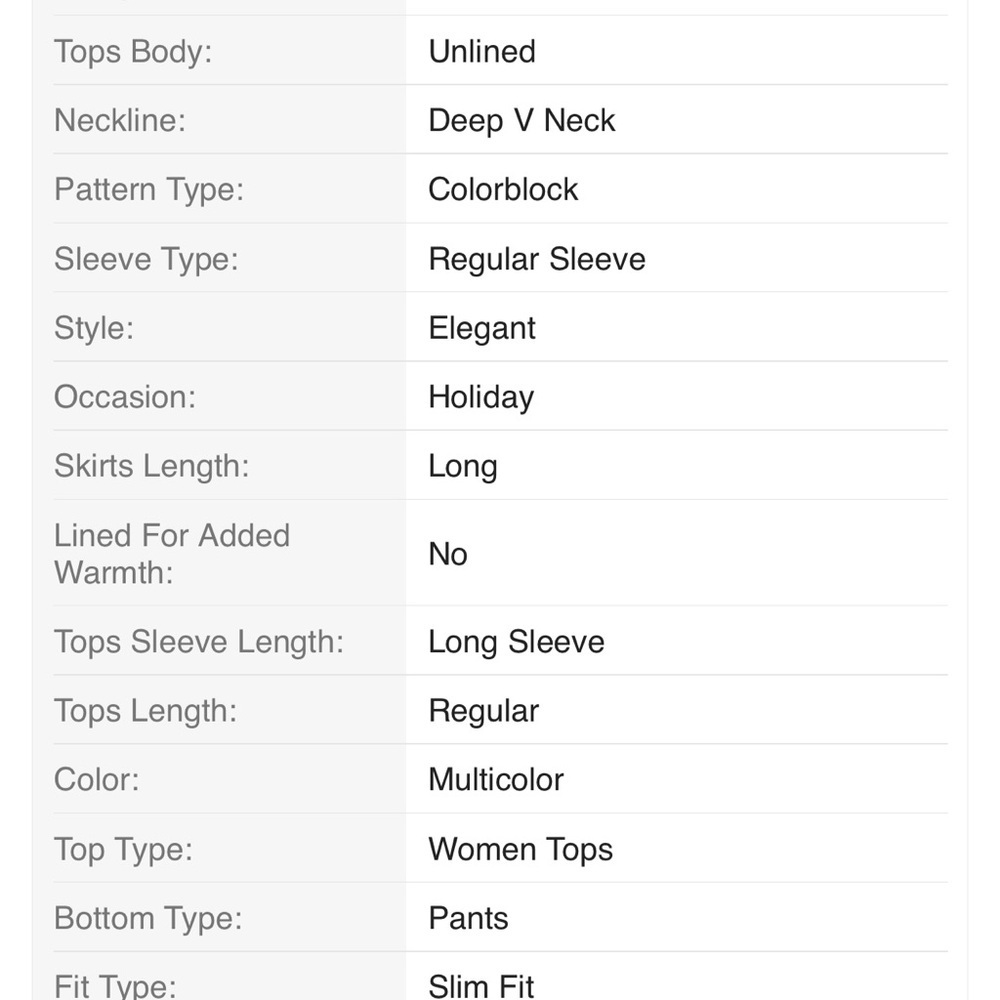Click the Lined For Added Warmth label
Viewport: 1000px width, 1000px height.
click(x=172, y=554)
